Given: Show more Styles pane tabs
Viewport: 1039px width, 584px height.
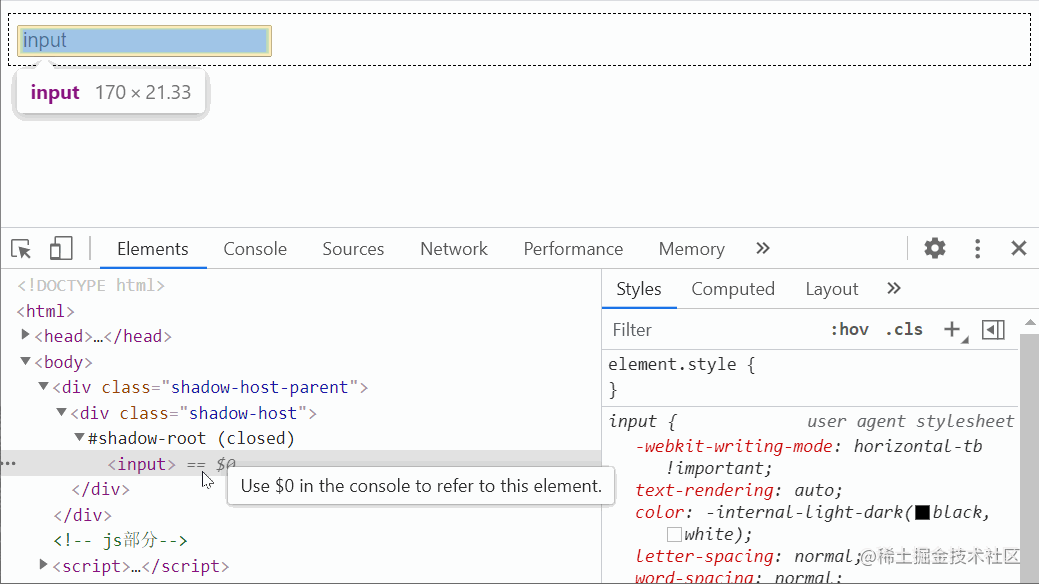Looking at the screenshot, I should click(894, 289).
